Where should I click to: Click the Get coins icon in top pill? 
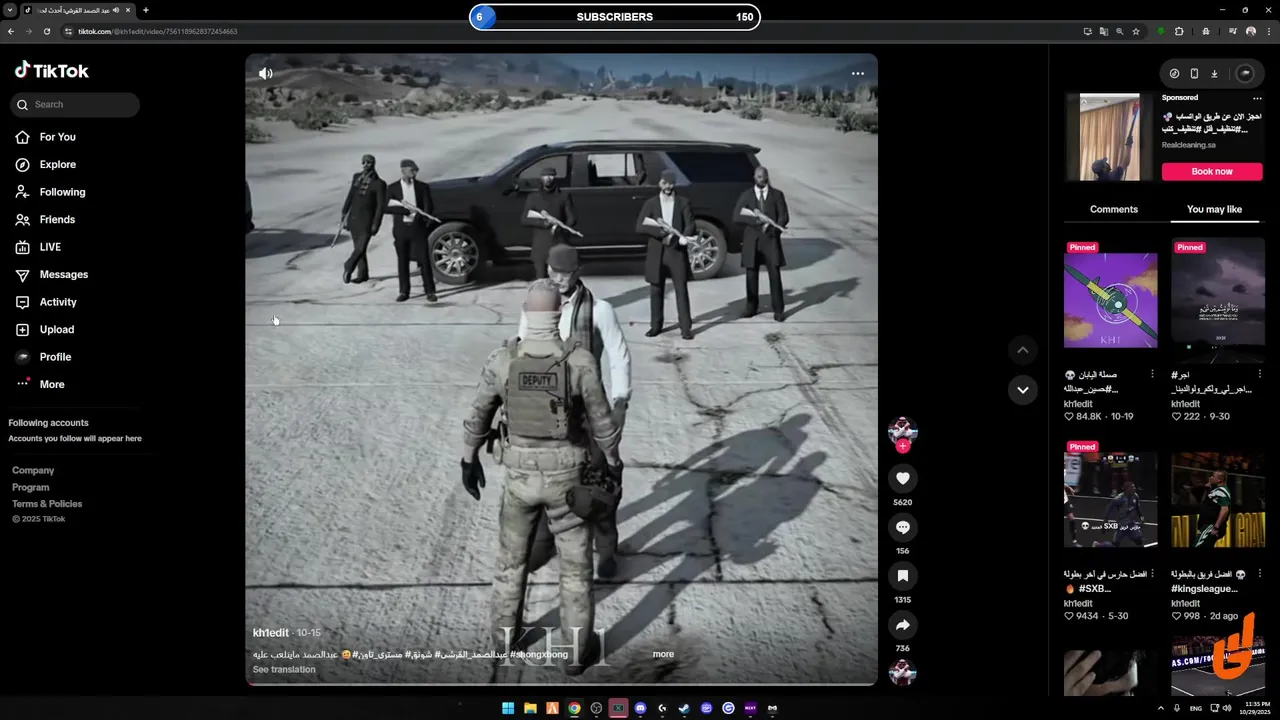(1174, 73)
